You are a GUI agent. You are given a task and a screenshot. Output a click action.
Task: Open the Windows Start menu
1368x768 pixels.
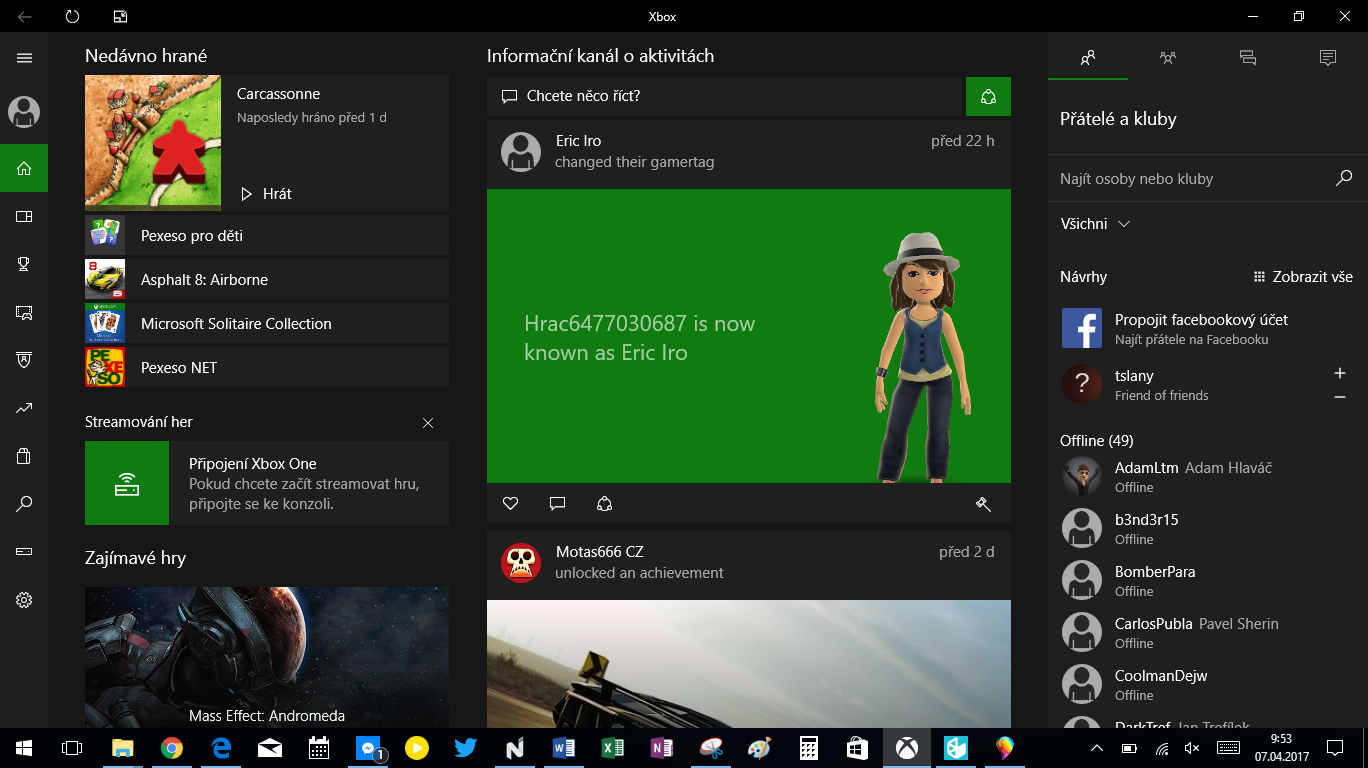pos(24,748)
